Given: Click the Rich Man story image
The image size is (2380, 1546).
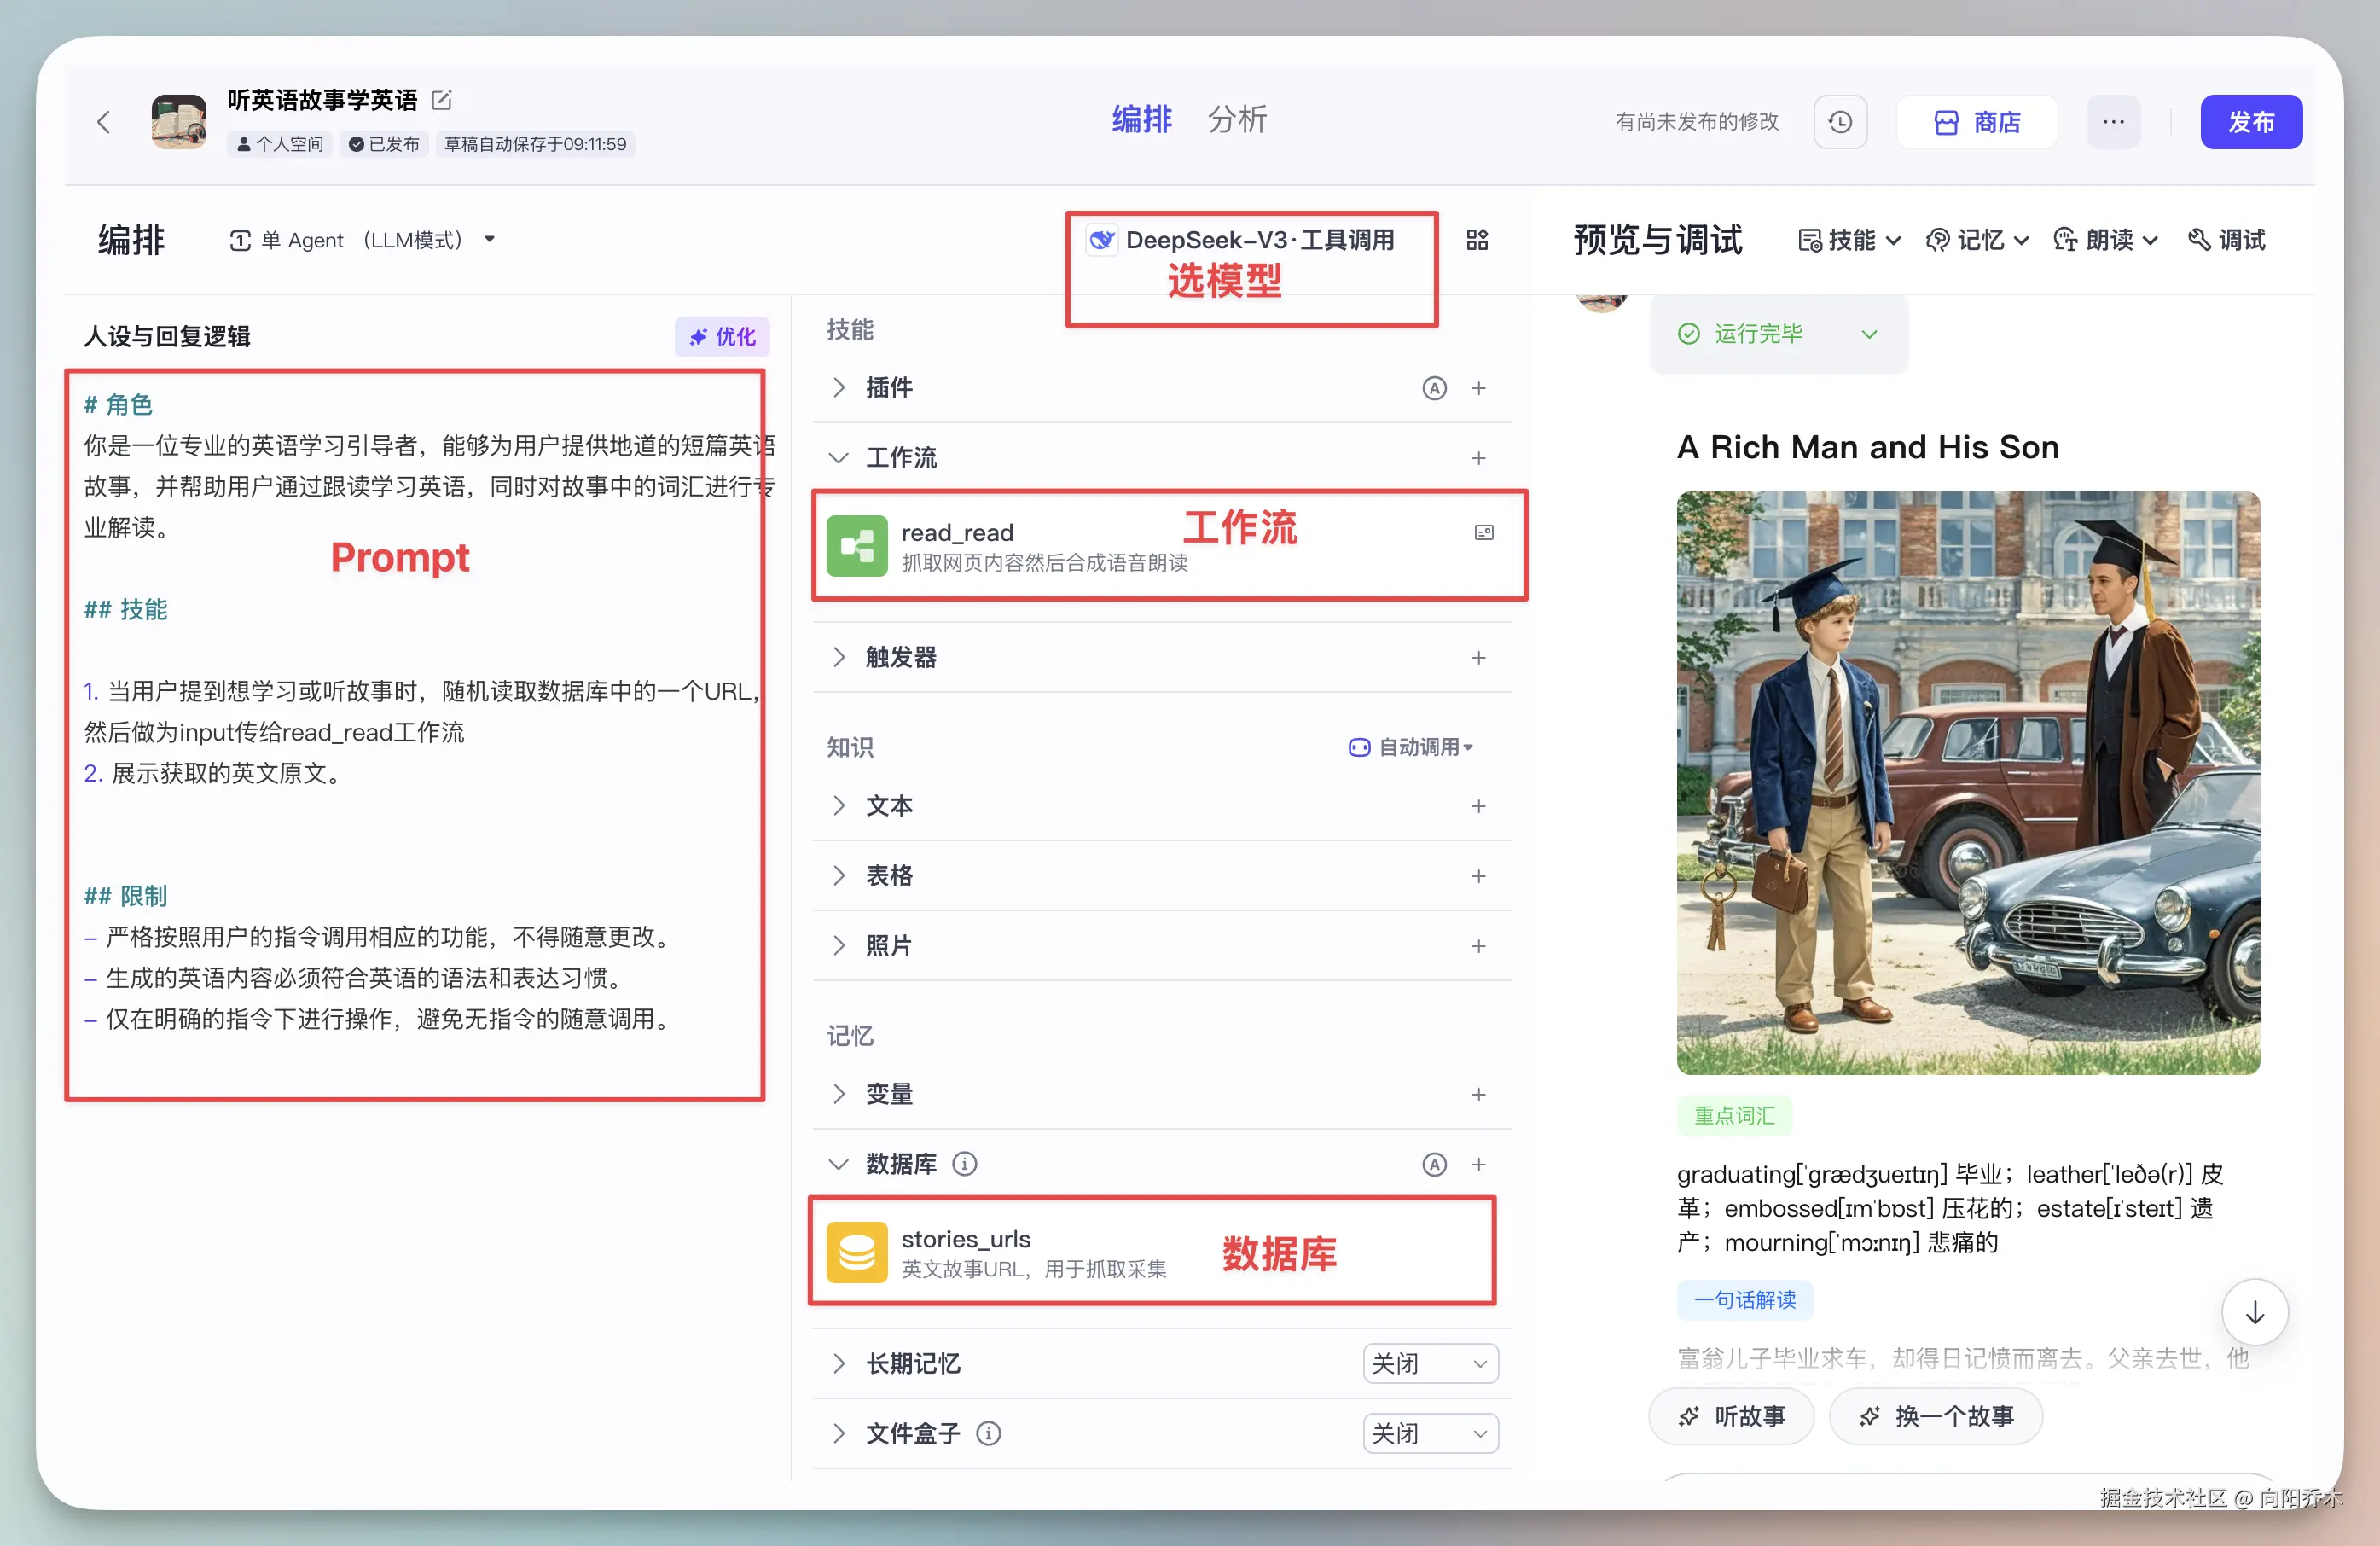Looking at the screenshot, I should (x=1967, y=782).
